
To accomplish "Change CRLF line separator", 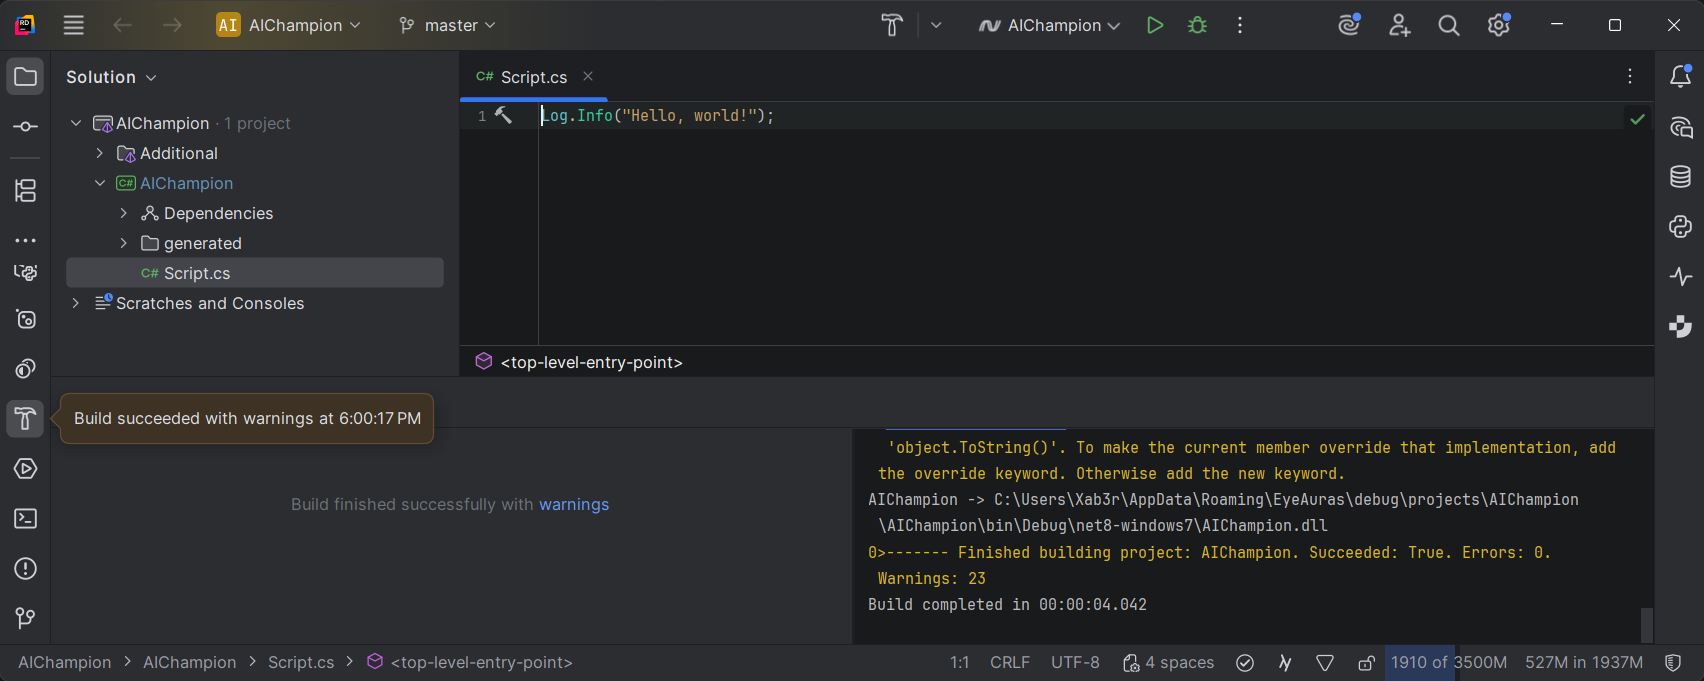I will click(x=1010, y=662).
